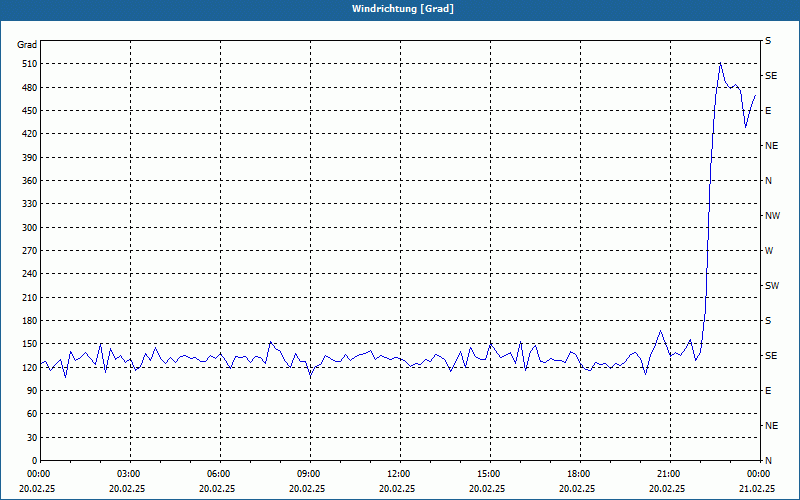Choose the 210 degree axis label
Viewport: 800px width, 500px height.
coord(31,297)
